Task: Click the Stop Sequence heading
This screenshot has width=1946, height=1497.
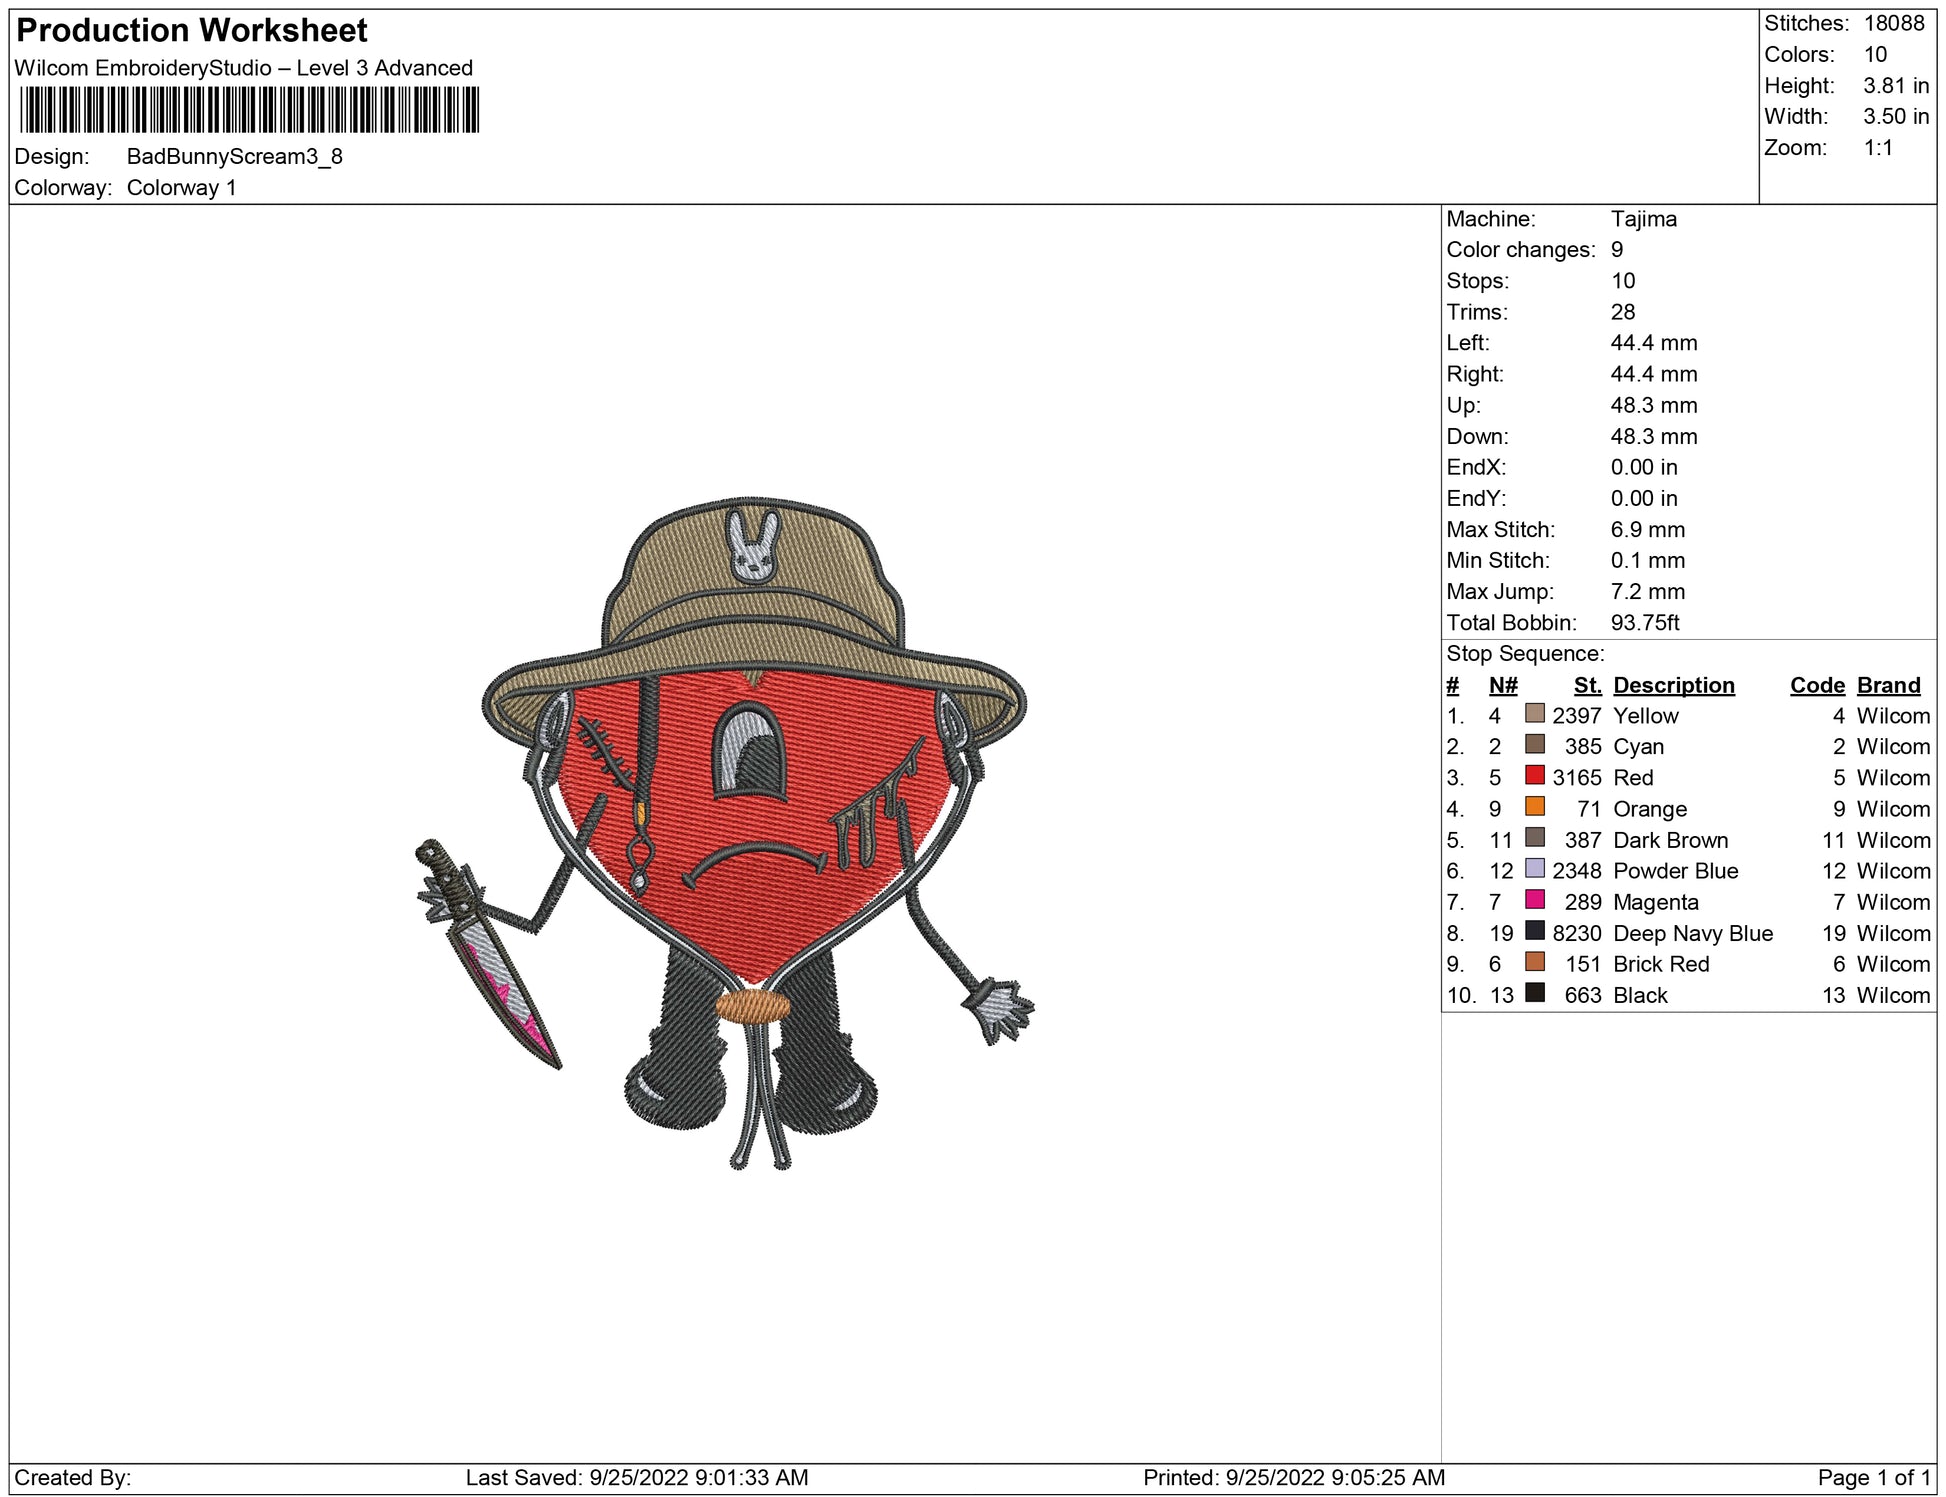Action: click(x=1524, y=653)
